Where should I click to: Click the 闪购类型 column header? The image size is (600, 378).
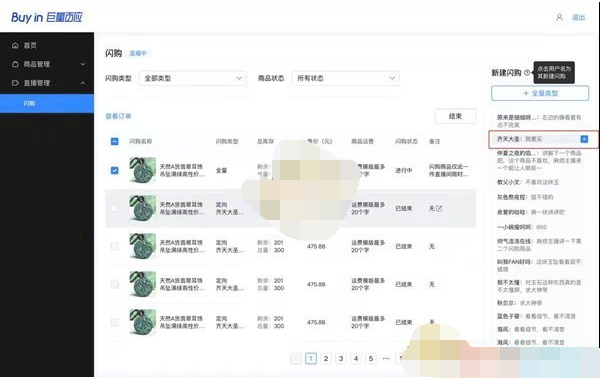227,142
